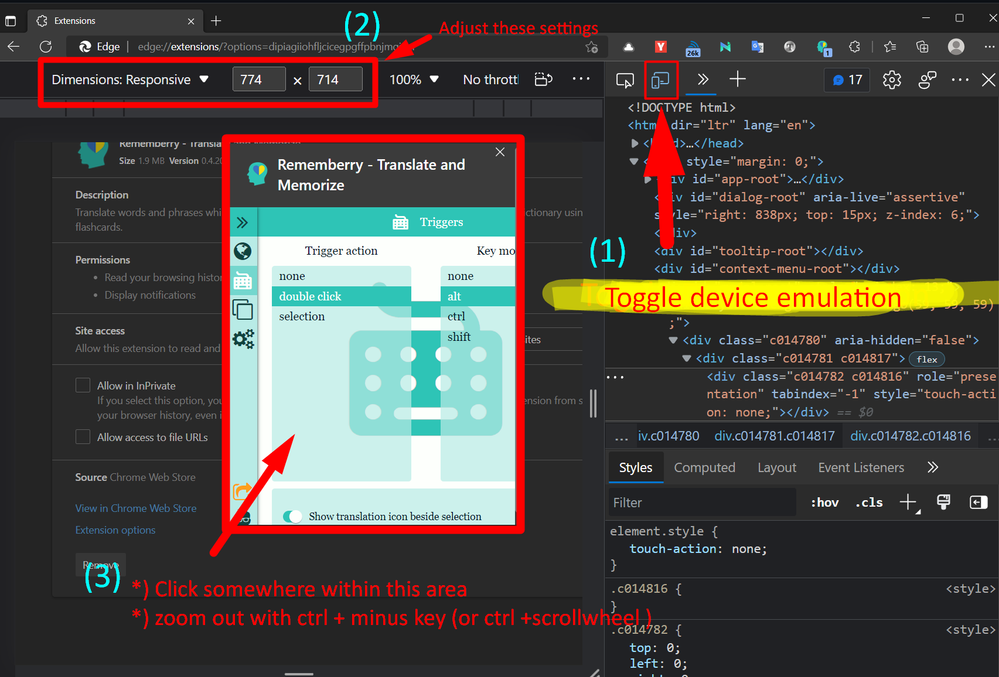Viewport: 999px width, 677px height.
Task: Toggle the :hov element state panel
Action: 824,502
